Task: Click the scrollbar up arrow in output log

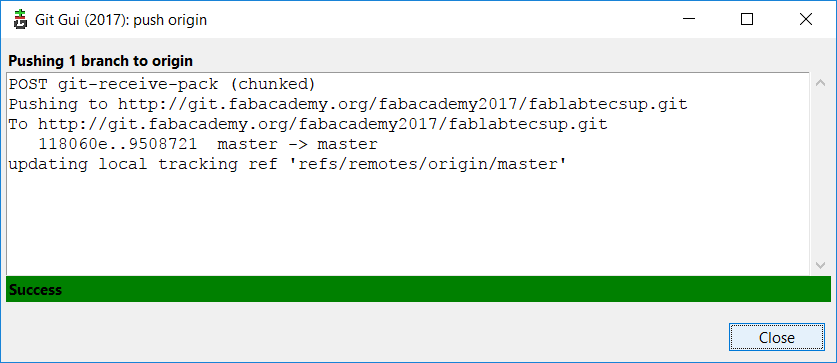Action: [820, 83]
